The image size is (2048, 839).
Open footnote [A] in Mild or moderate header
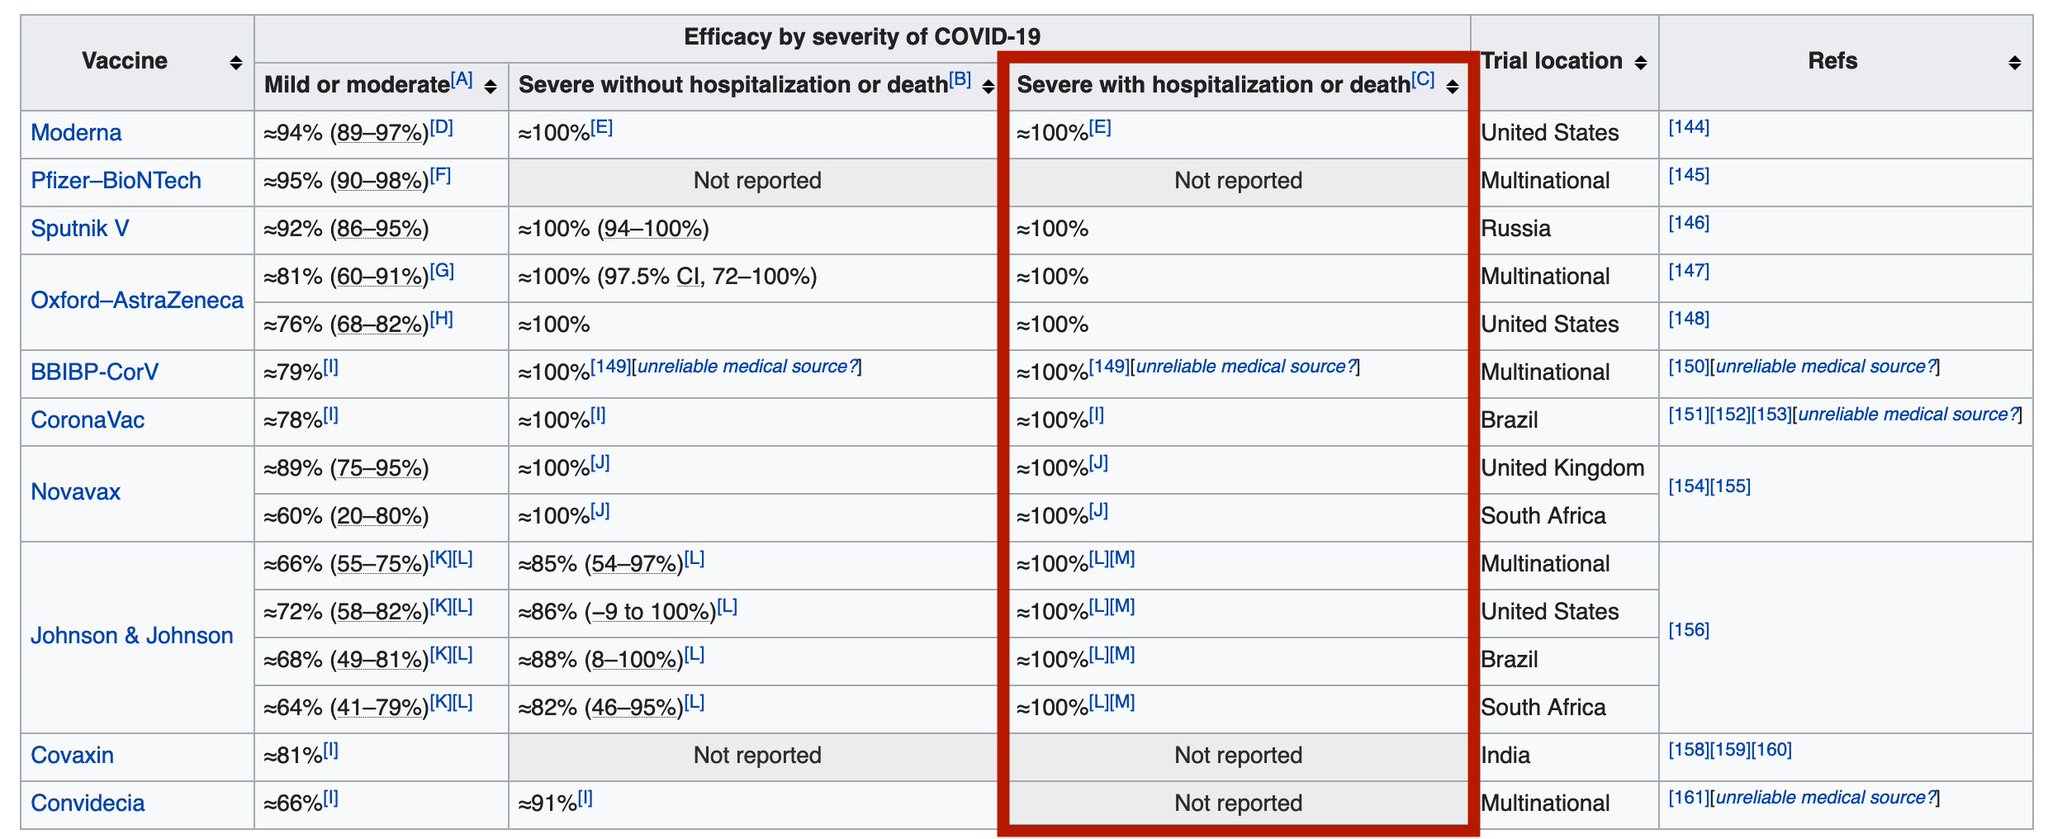point(462,80)
